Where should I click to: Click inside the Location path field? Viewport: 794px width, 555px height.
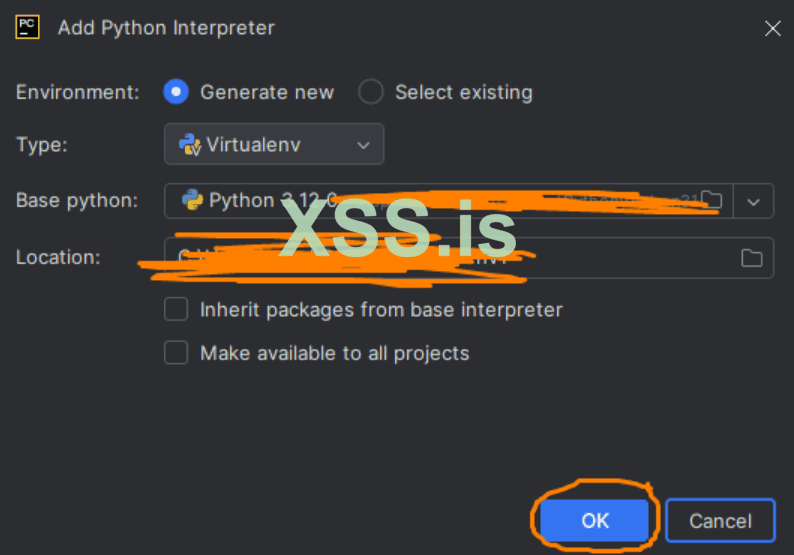[x=450, y=258]
